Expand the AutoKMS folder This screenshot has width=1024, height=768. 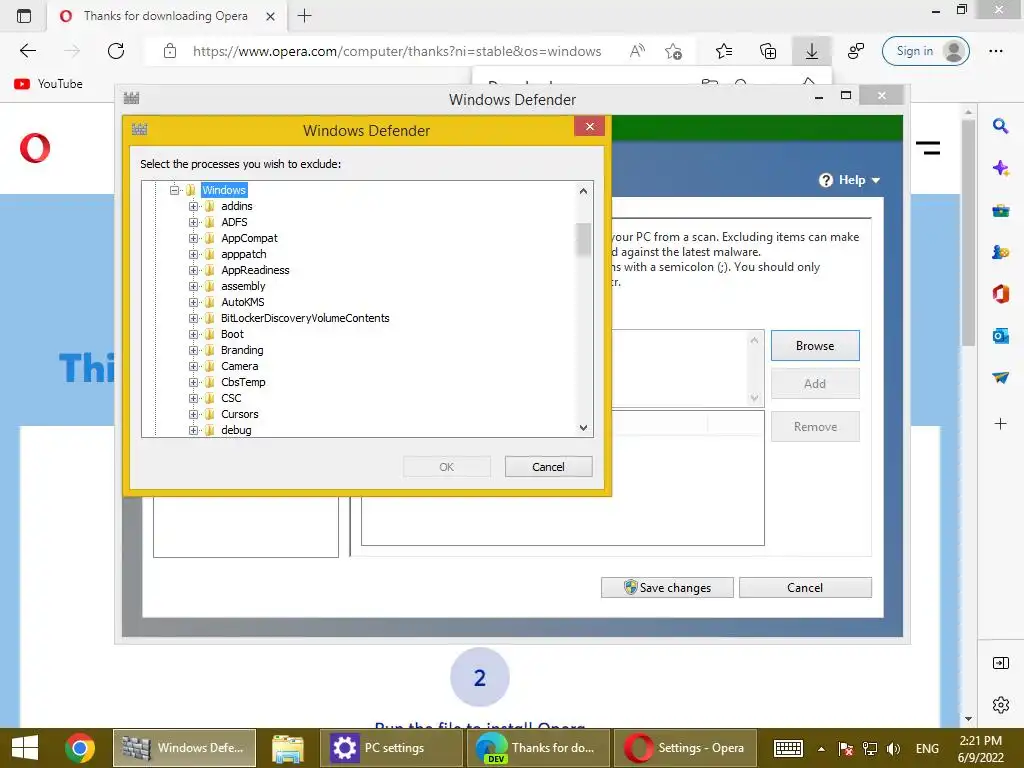(193, 302)
